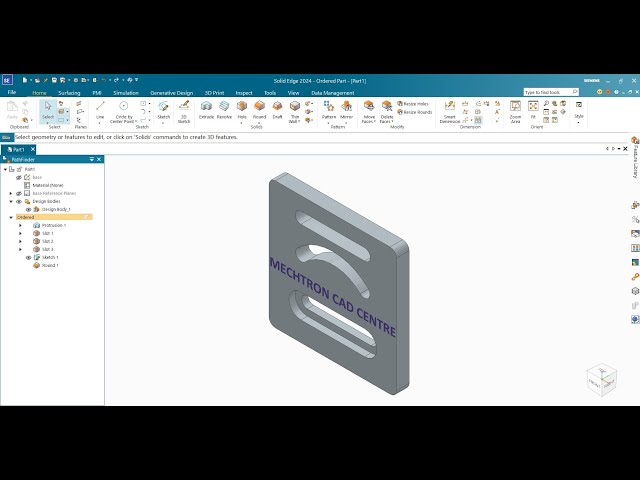The image size is (640, 480).
Task: Open the Style options
Action: coord(579,112)
